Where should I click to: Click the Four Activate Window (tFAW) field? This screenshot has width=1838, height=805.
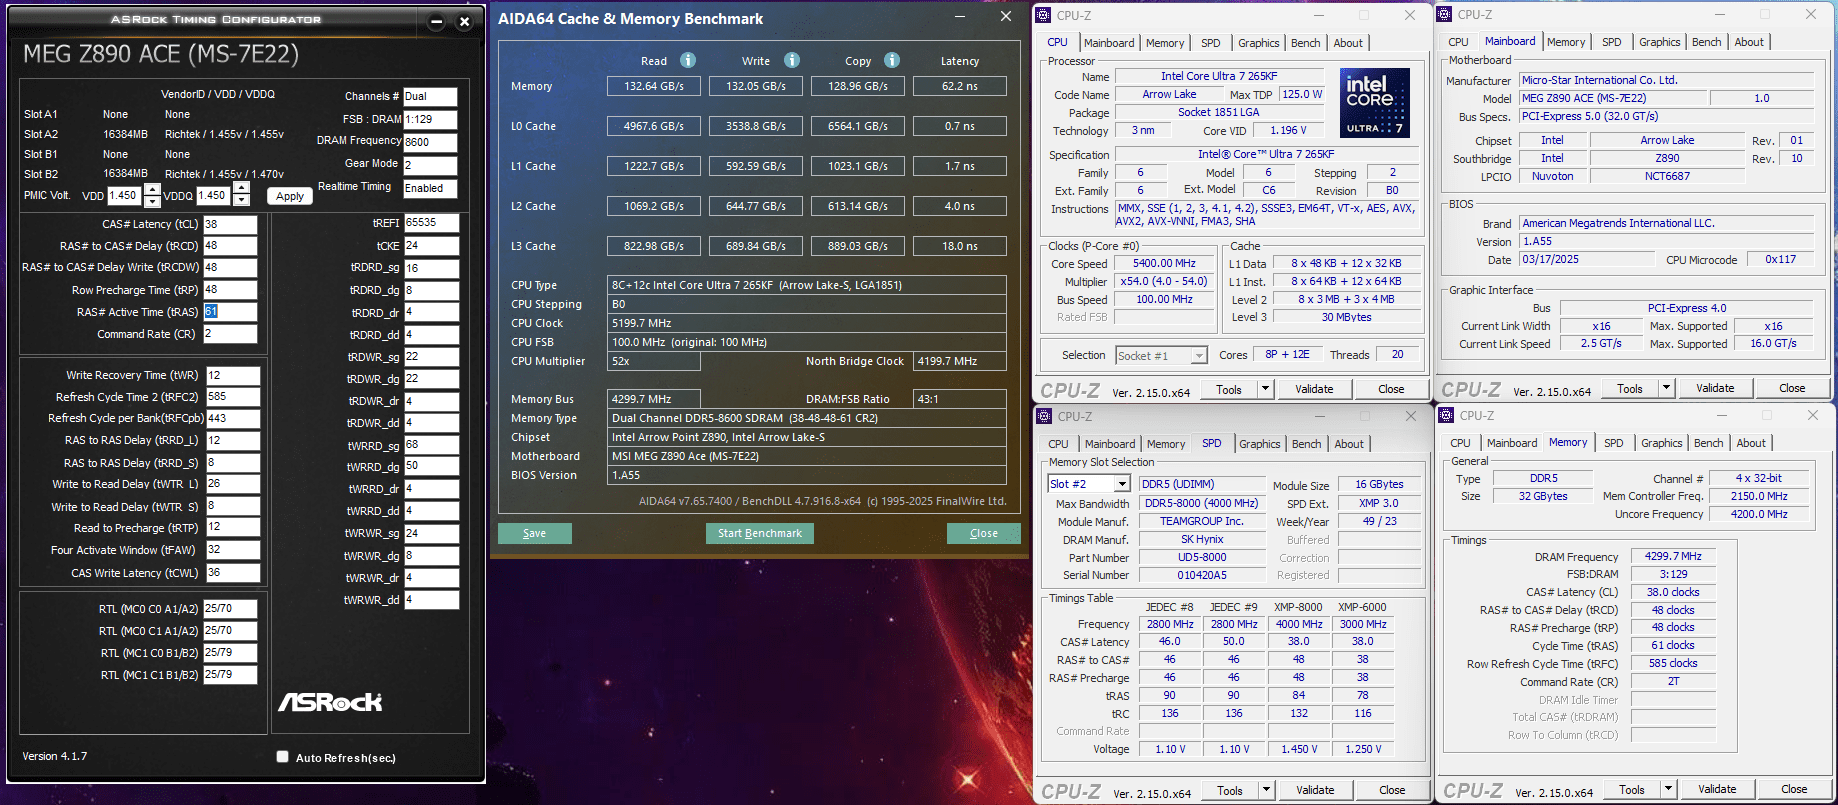coord(233,550)
